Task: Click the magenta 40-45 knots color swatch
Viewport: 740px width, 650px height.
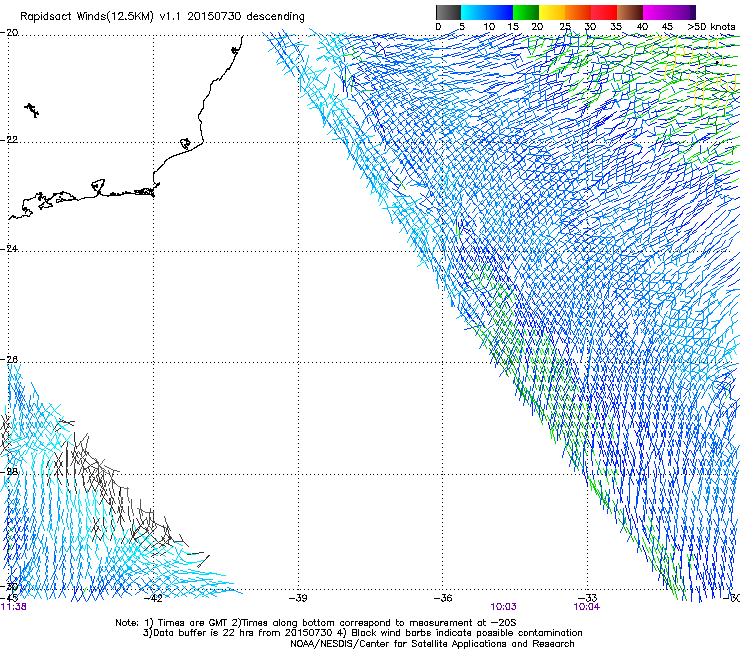Action: (656, 12)
